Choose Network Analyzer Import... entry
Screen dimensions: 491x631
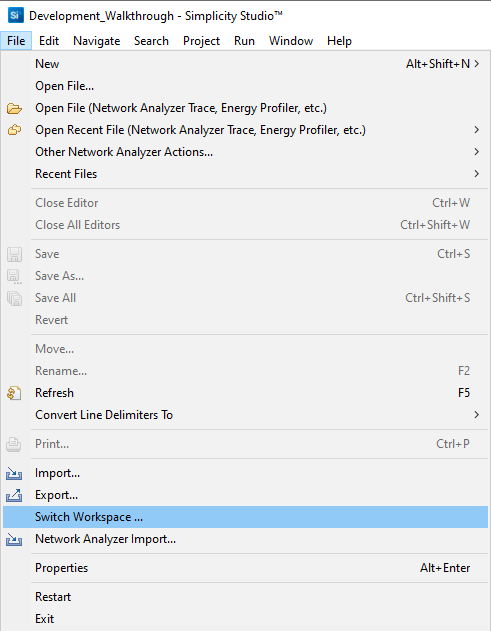246,538
